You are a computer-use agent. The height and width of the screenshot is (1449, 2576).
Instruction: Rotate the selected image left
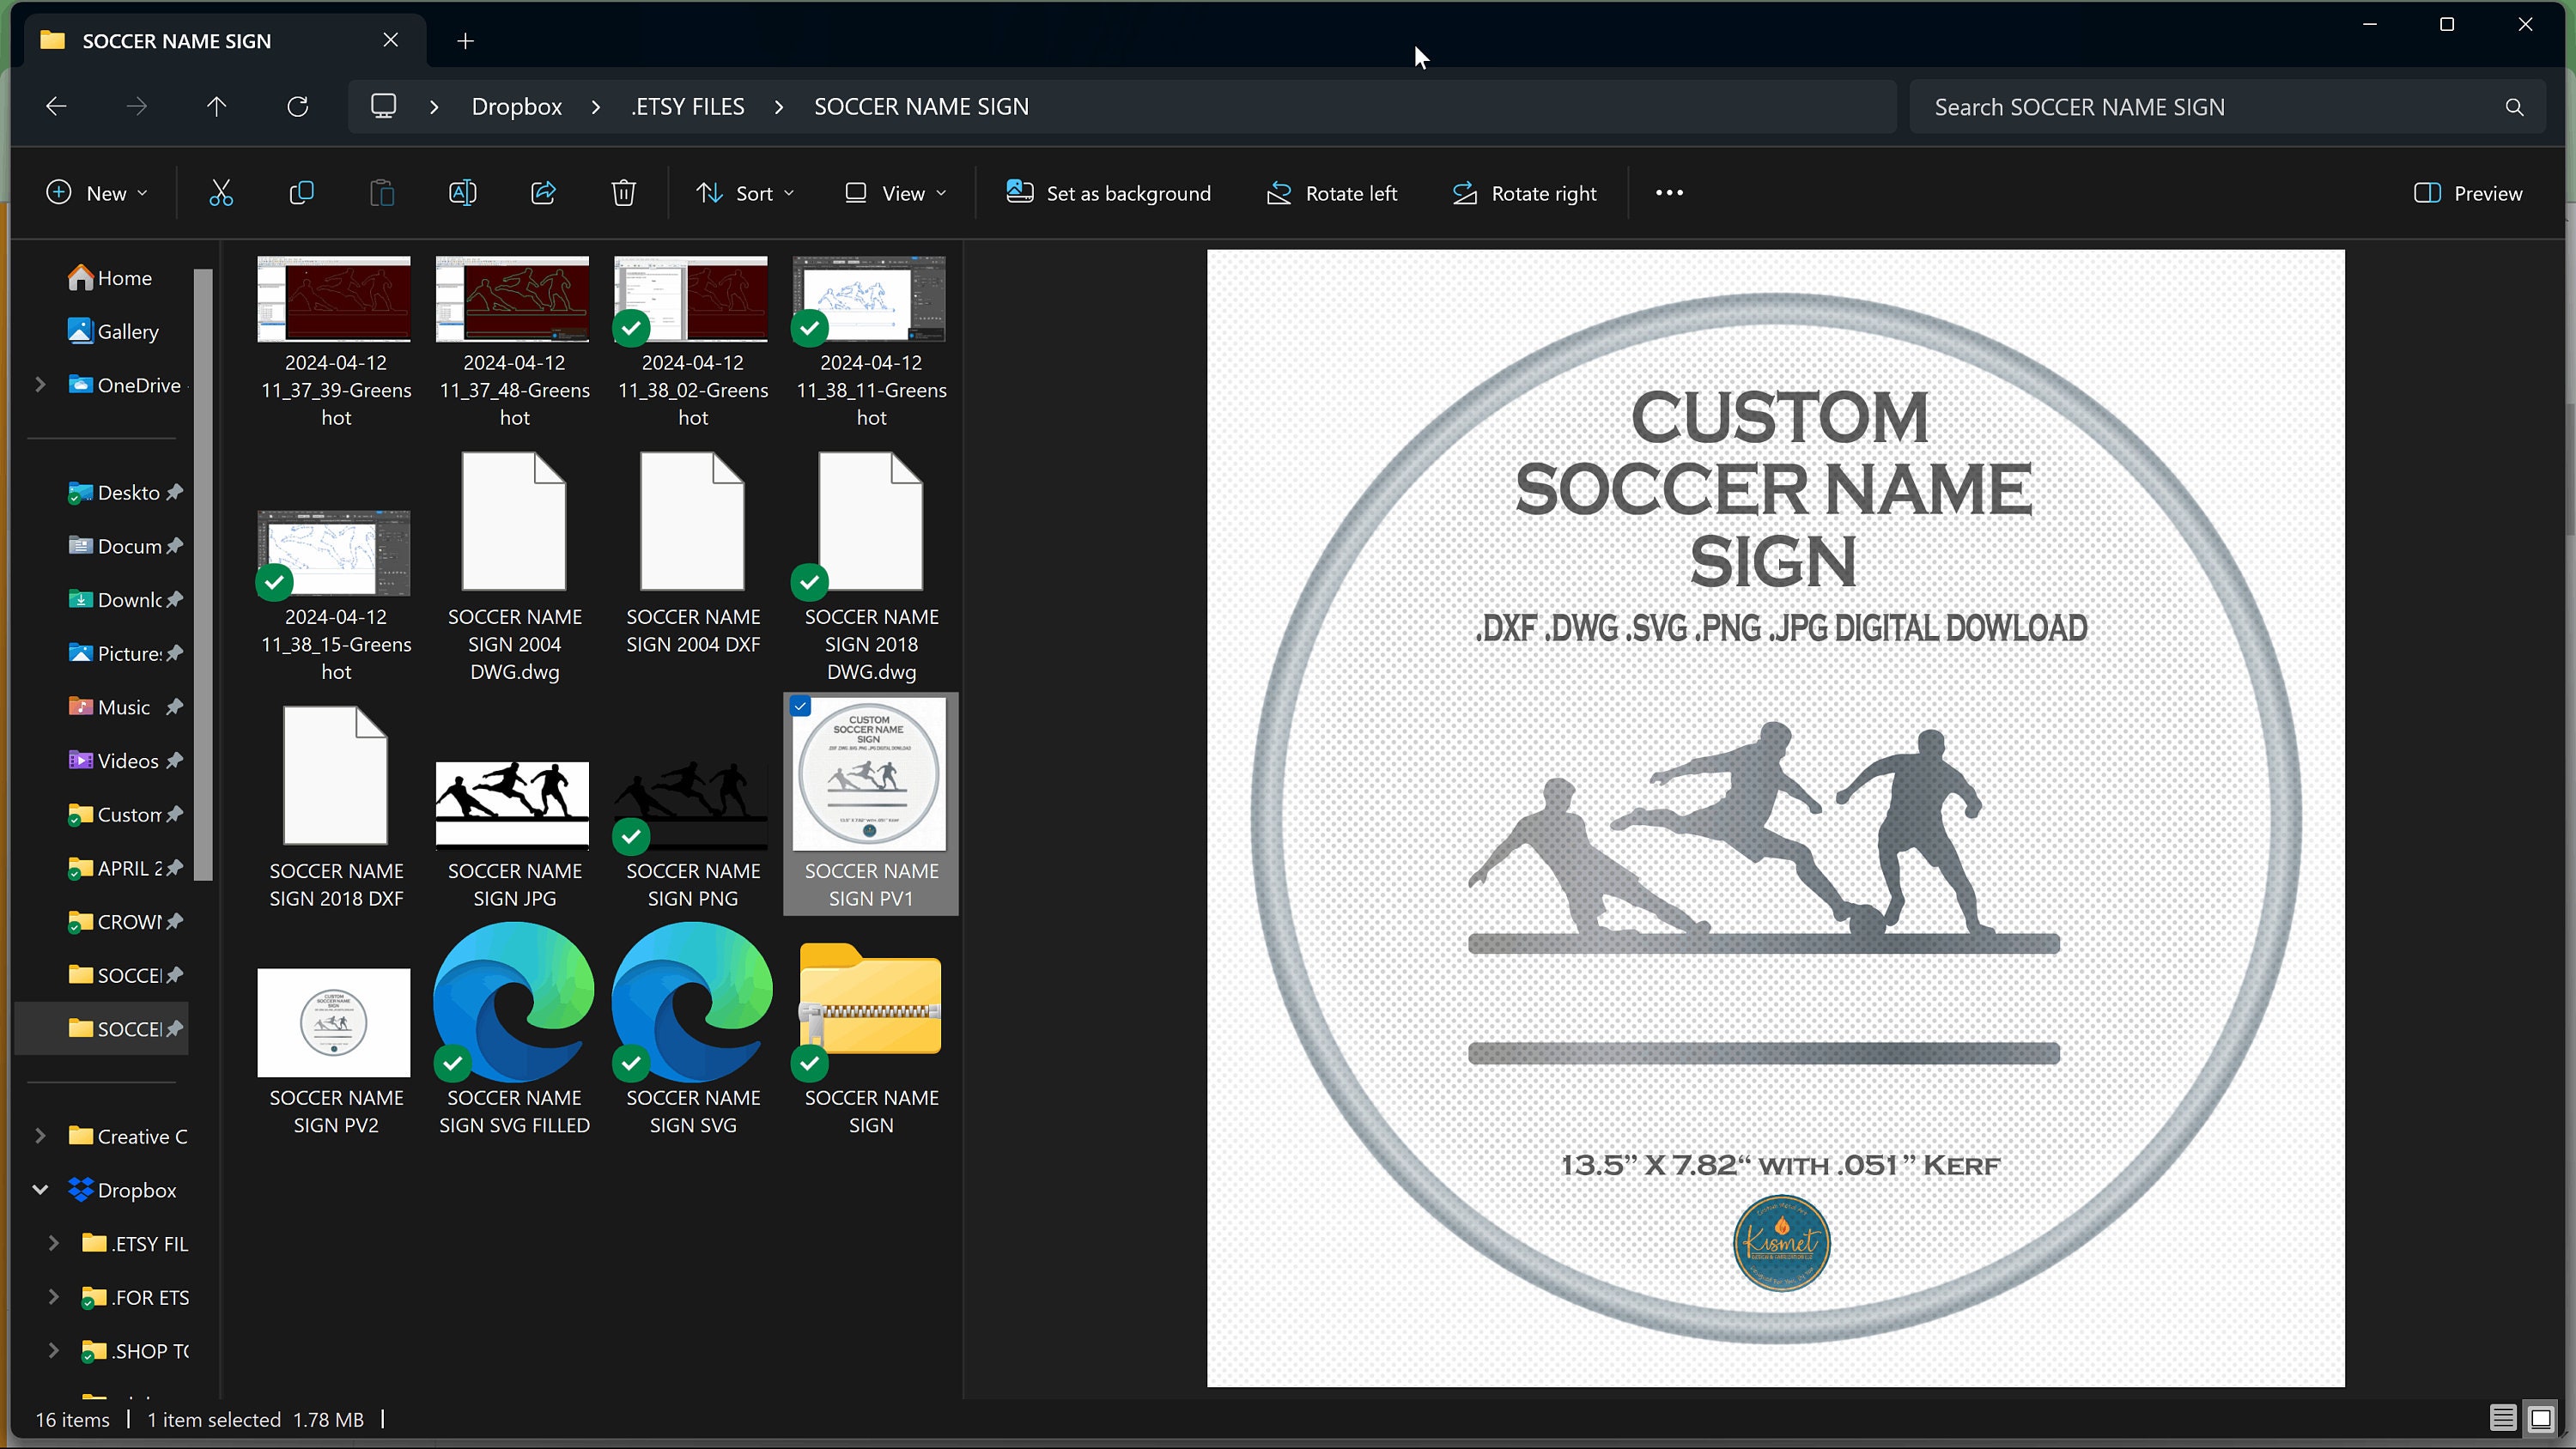click(1330, 192)
